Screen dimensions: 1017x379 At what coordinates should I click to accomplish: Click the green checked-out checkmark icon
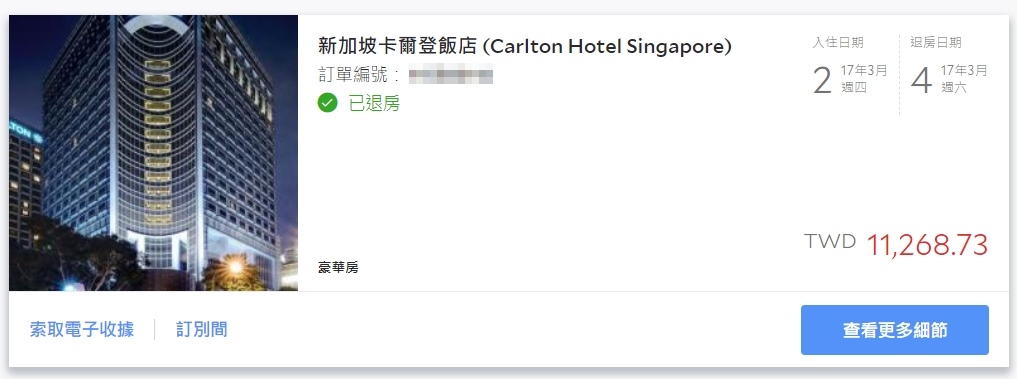[x=328, y=103]
